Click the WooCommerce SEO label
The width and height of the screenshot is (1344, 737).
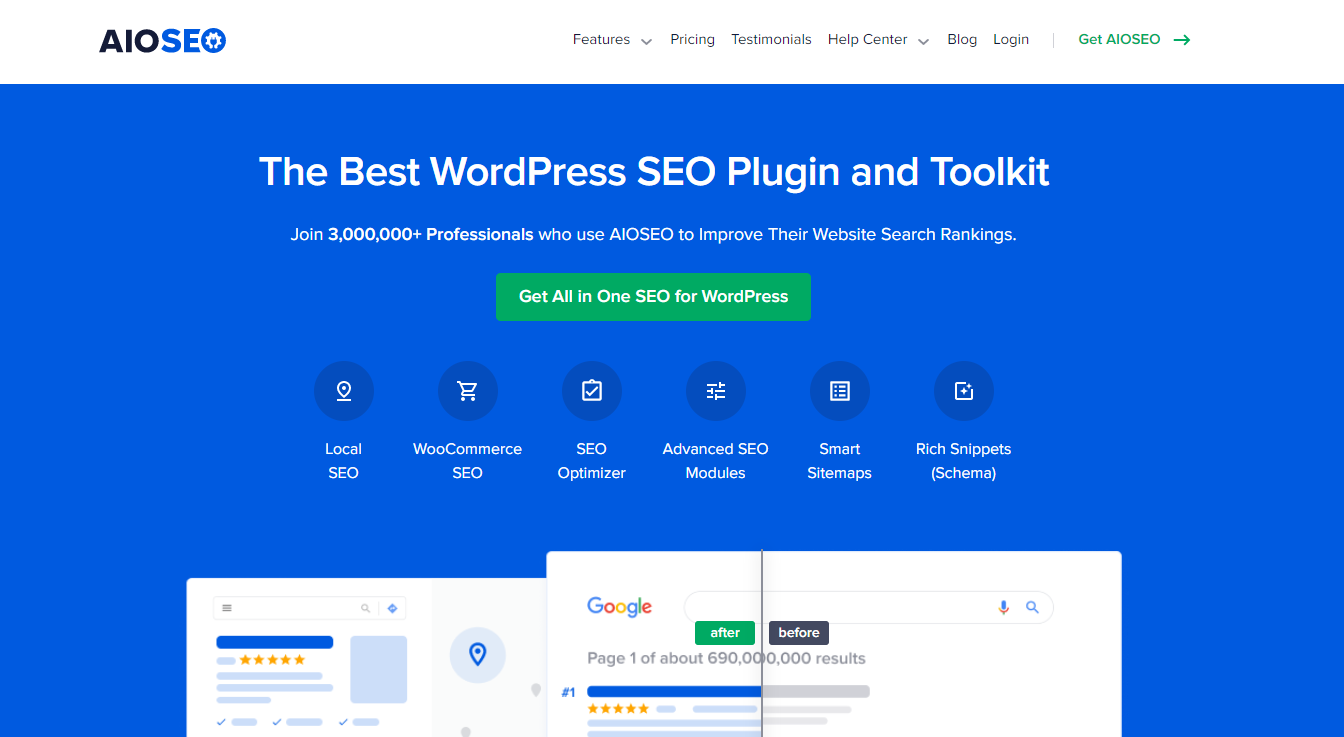468,461
